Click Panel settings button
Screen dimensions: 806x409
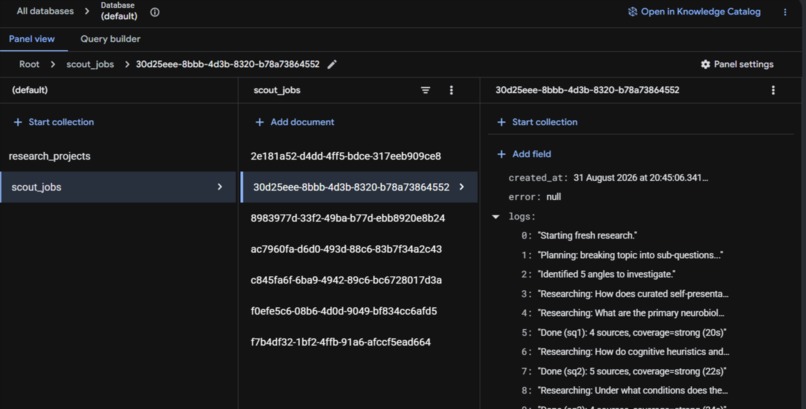[x=737, y=64]
